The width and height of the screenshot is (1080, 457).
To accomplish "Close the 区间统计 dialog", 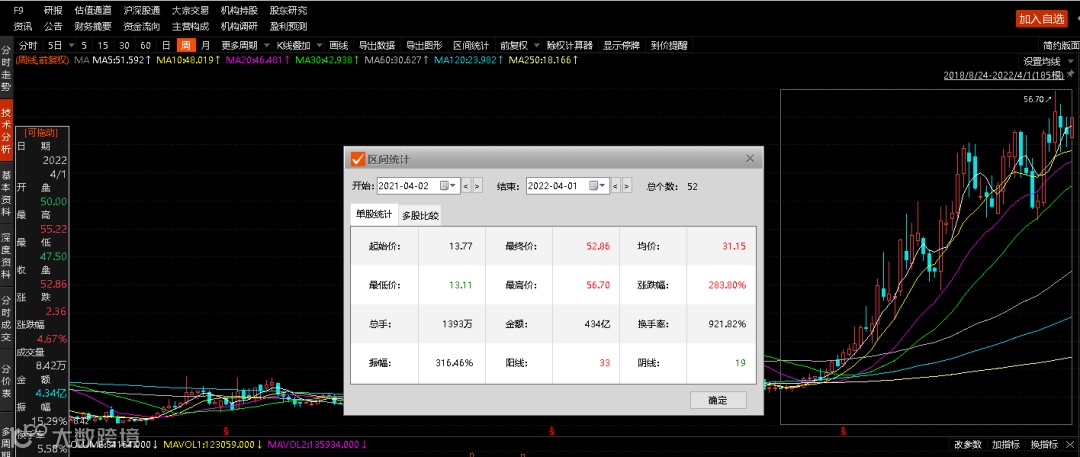I will pos(750,159).
